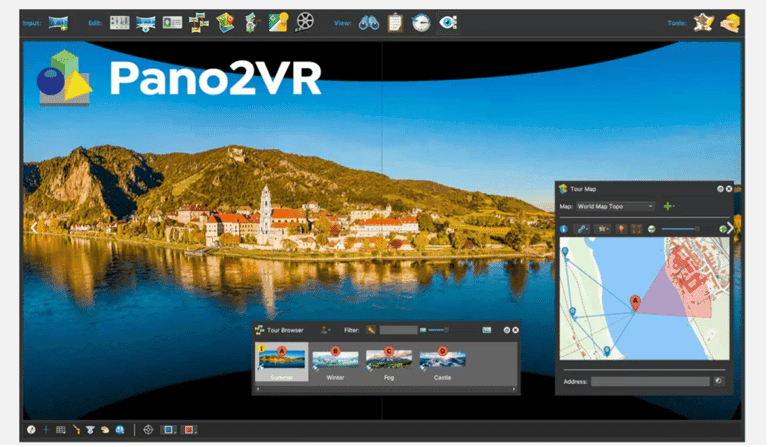
Task: Open the Tour Map icon in top toolbar
Action: click(225, 23)
